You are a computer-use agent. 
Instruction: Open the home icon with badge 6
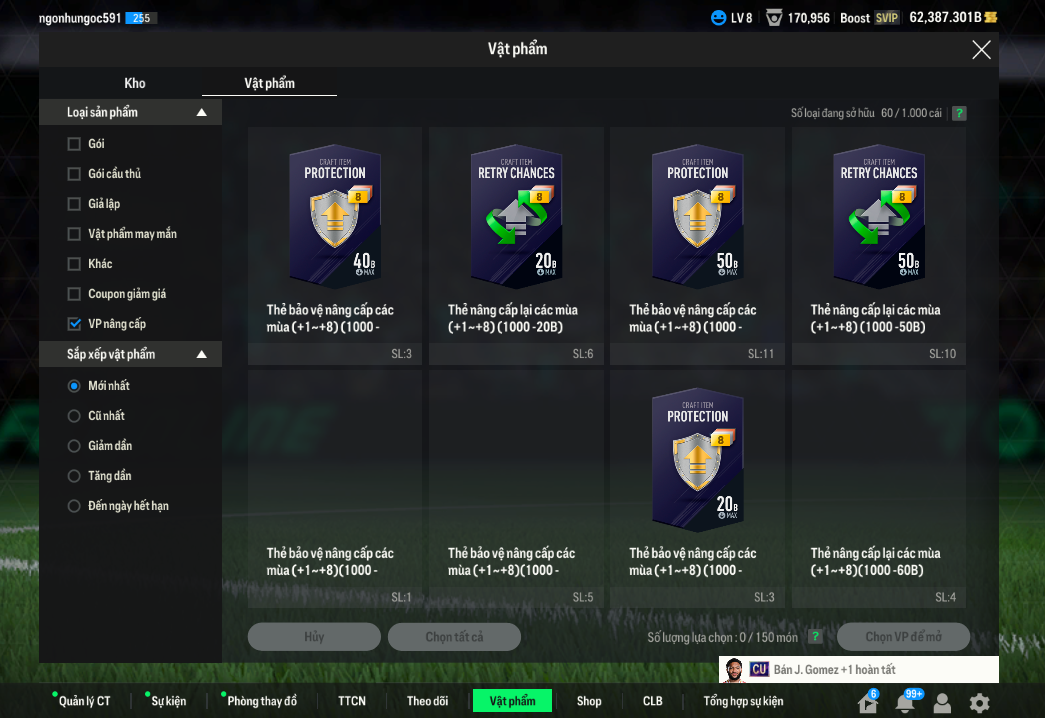pos(868,702)
